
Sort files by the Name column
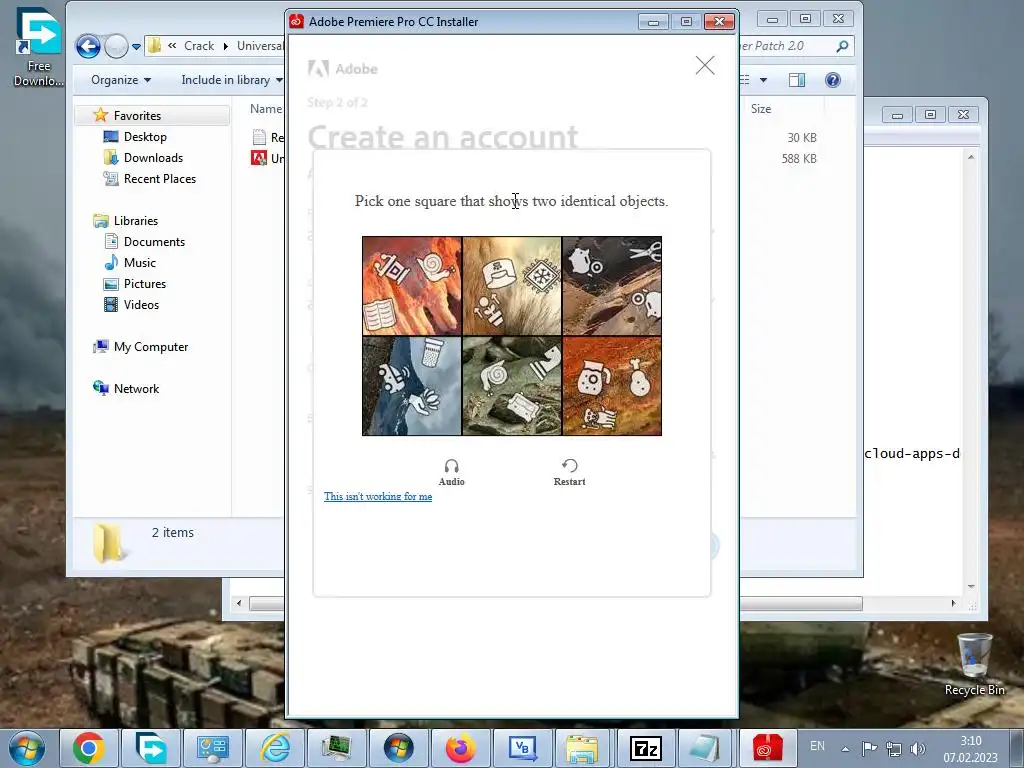pyautogui.click(x=265, y=109)
